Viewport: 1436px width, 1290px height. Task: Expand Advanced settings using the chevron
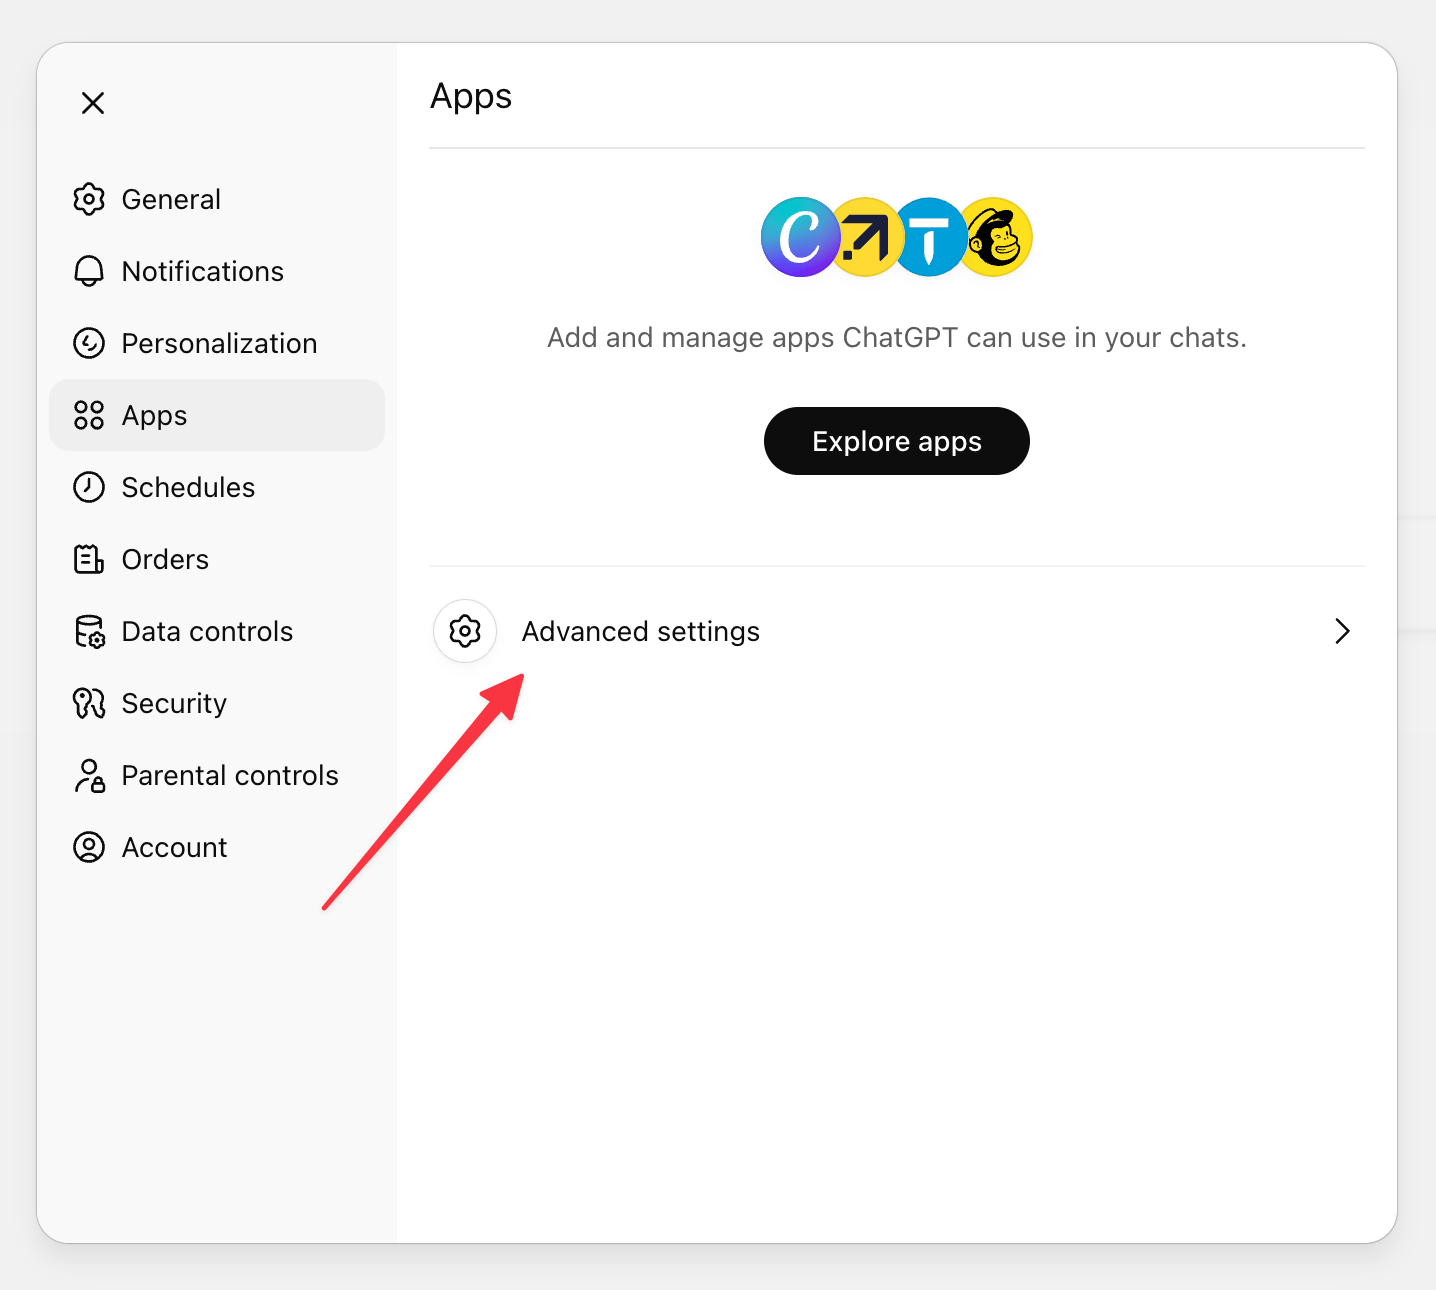tap(1342, 631)
